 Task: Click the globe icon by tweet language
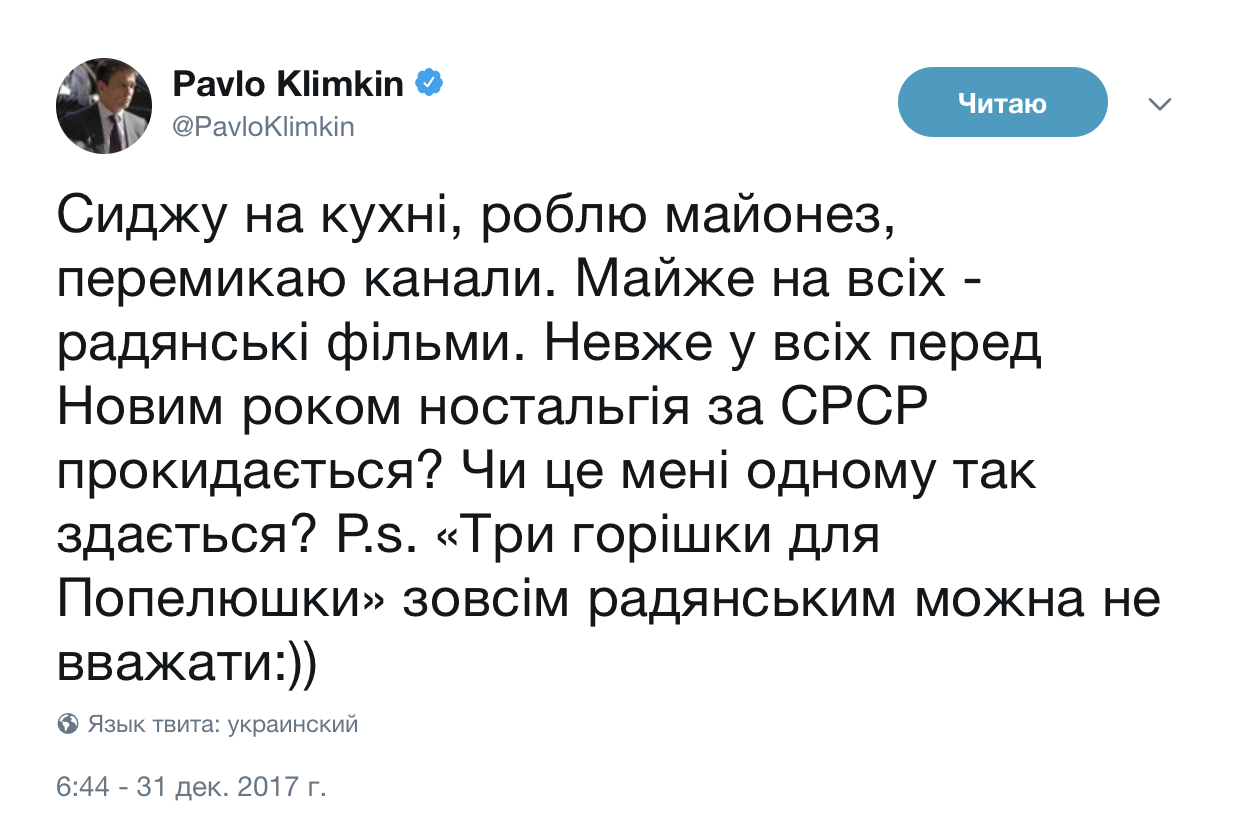point(68,724)
